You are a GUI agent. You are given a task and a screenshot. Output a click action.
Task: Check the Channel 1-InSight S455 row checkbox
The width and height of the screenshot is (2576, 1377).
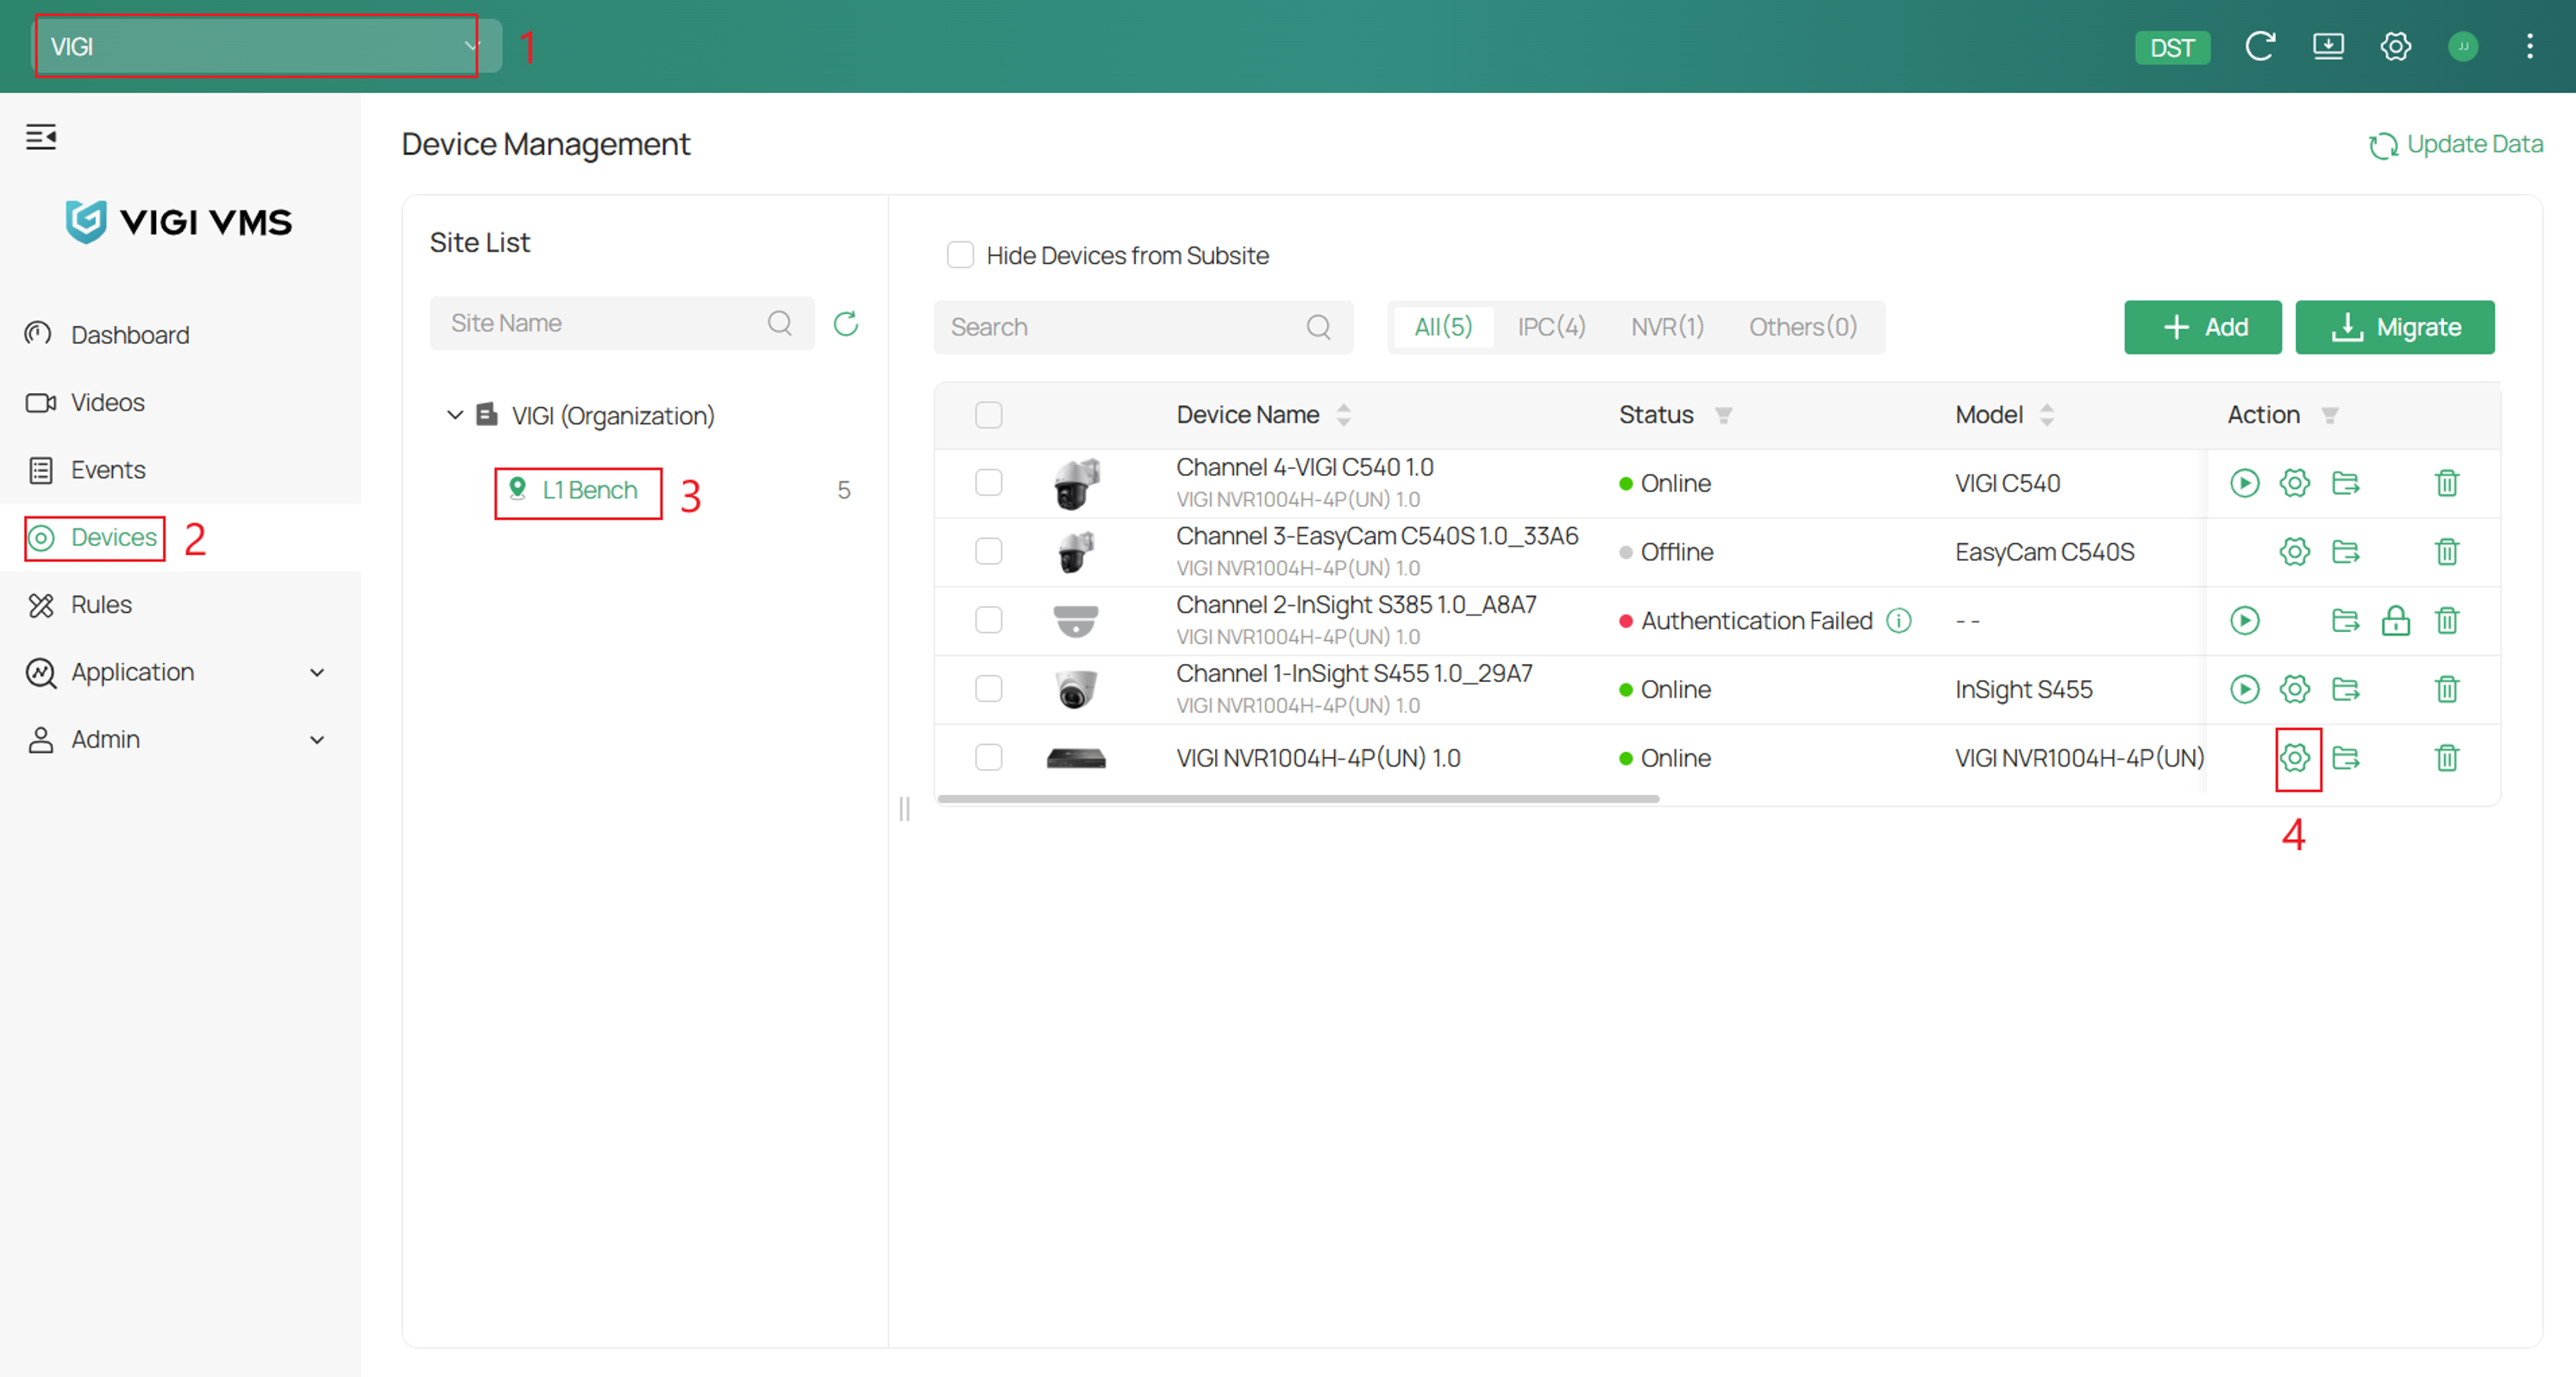tap(989, 689)
